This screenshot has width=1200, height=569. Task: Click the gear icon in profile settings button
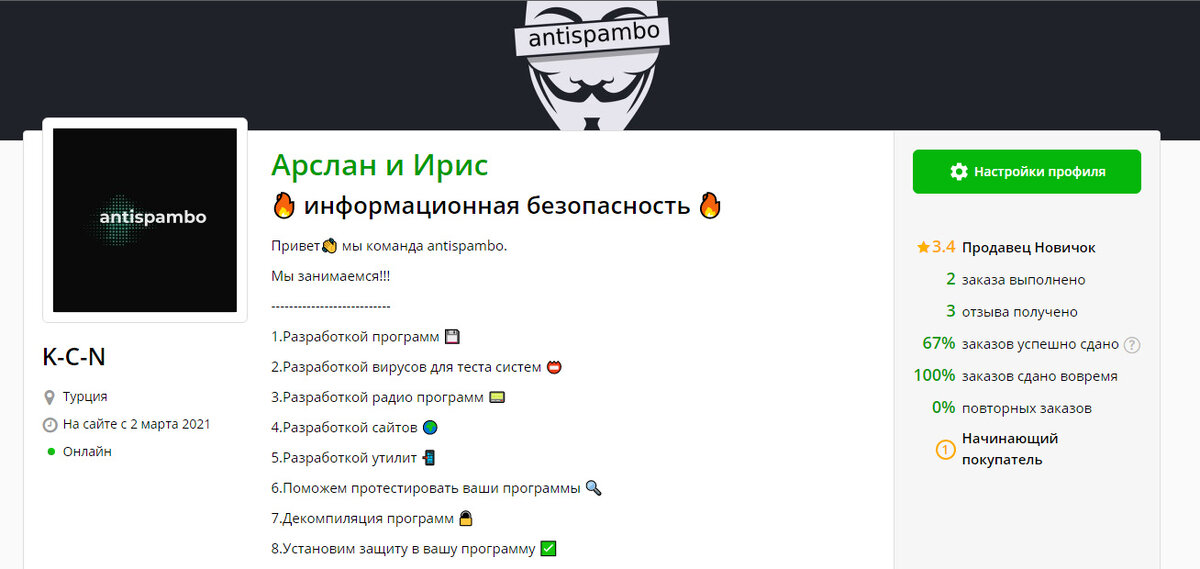tap(958, 172)
